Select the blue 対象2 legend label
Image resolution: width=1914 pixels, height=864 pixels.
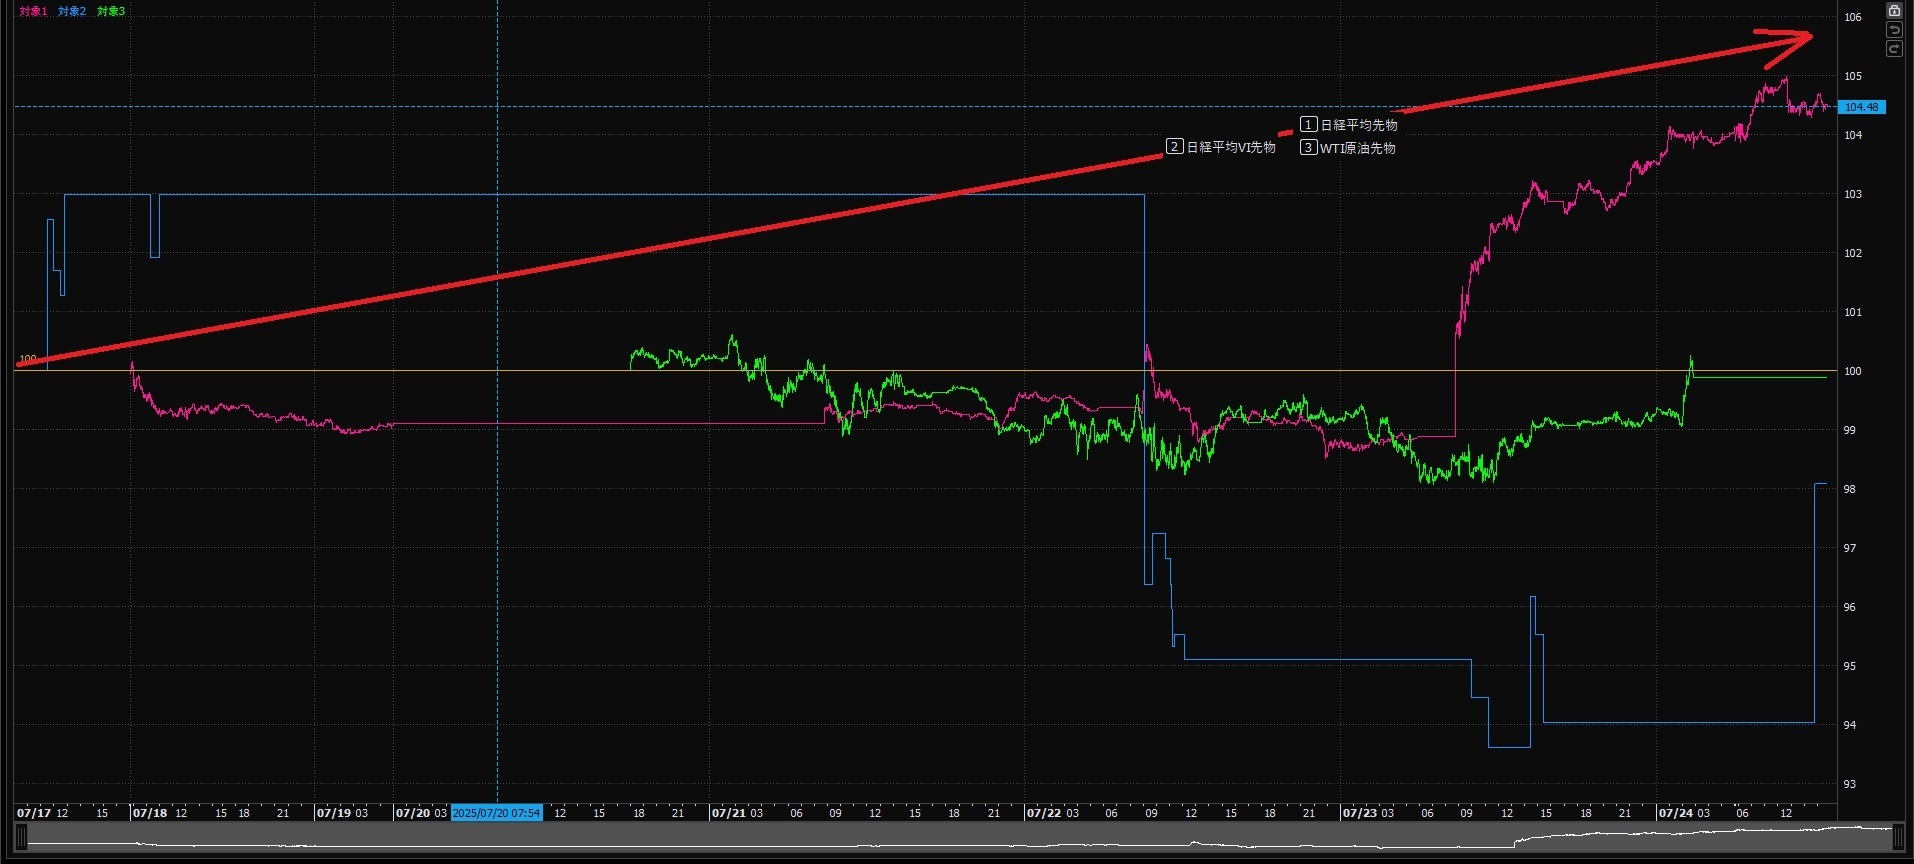(72, 12)
